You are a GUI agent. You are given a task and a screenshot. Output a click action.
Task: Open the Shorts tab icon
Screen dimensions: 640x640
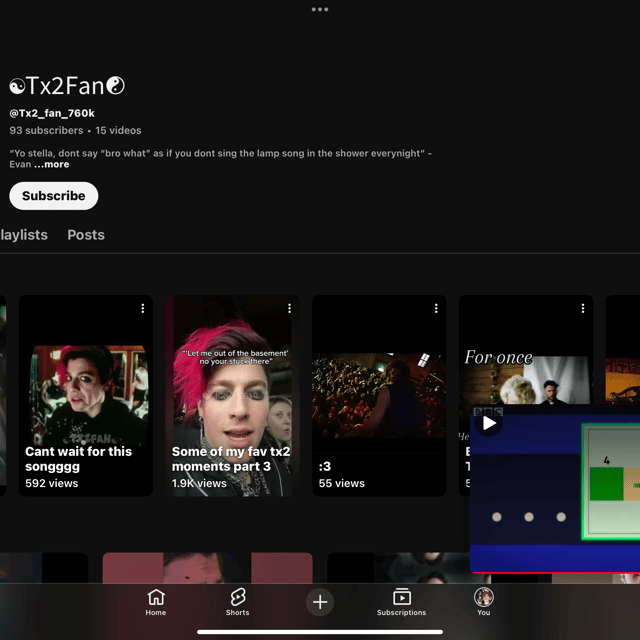pyautogui.click(x=238, y=597)
